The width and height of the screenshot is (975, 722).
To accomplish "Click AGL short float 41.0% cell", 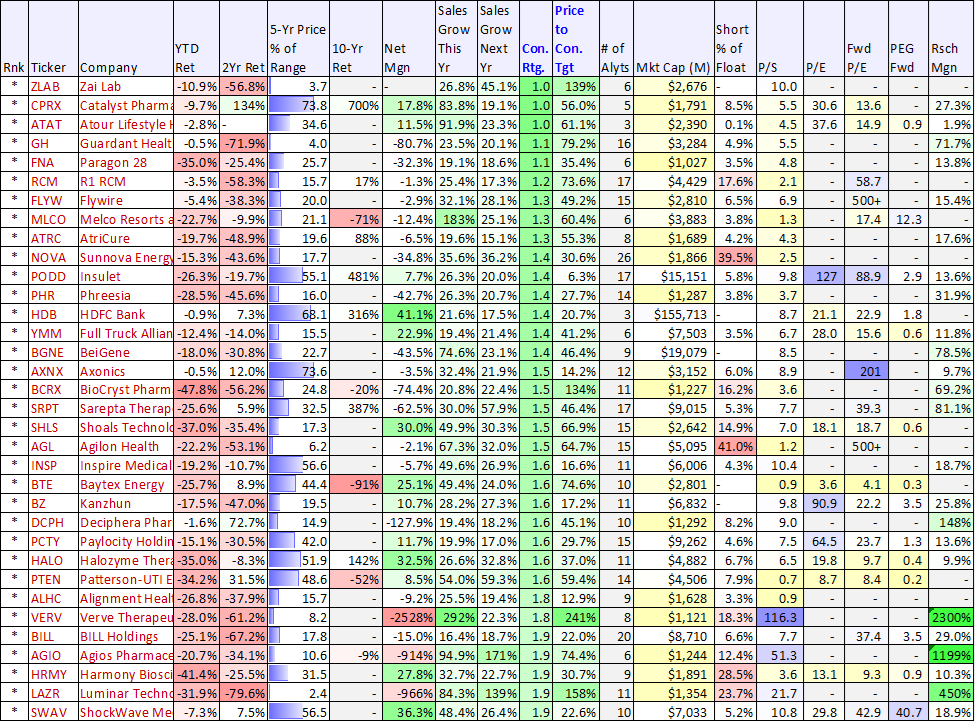I will point(734,447).
